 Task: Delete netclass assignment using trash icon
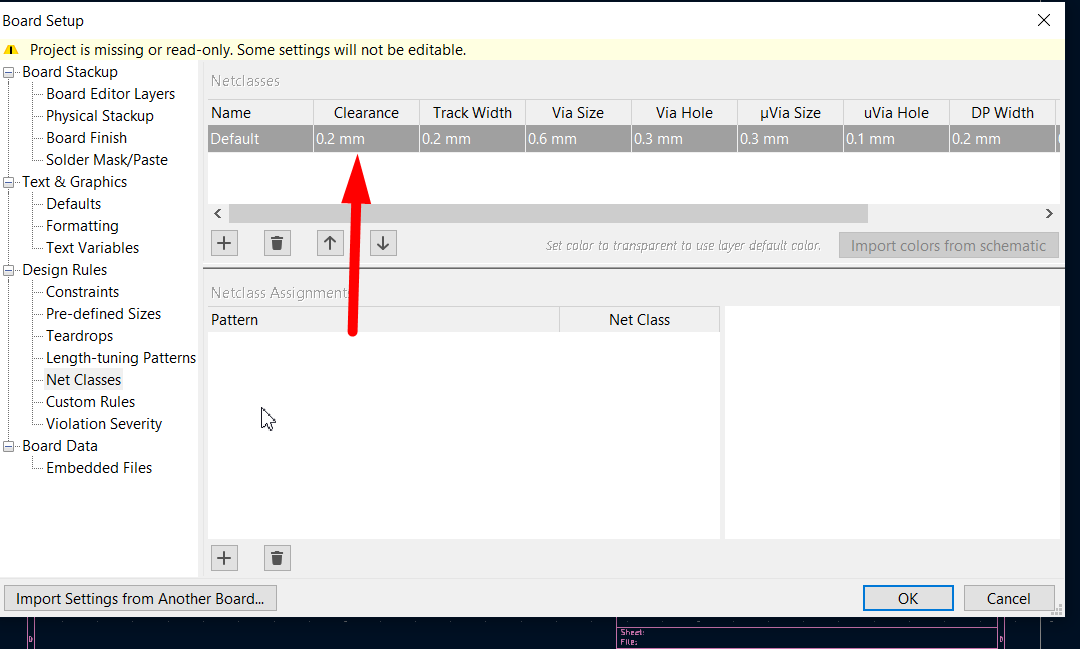[x=277, y=558]
